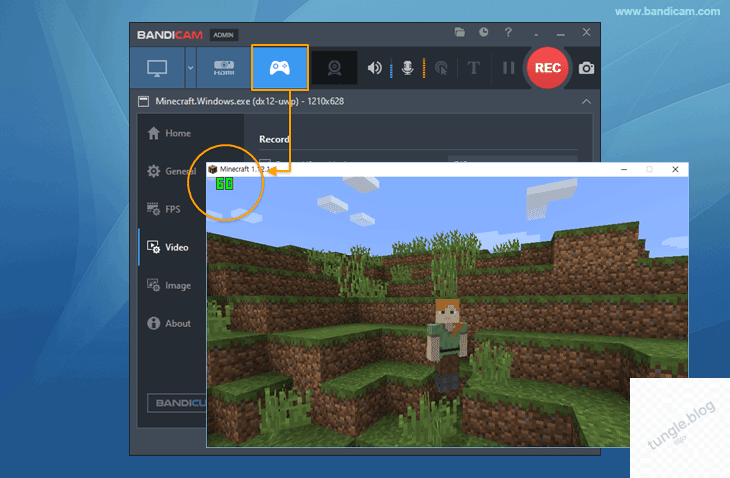Select Screen Recording mode monitor icon

point(157,68)
